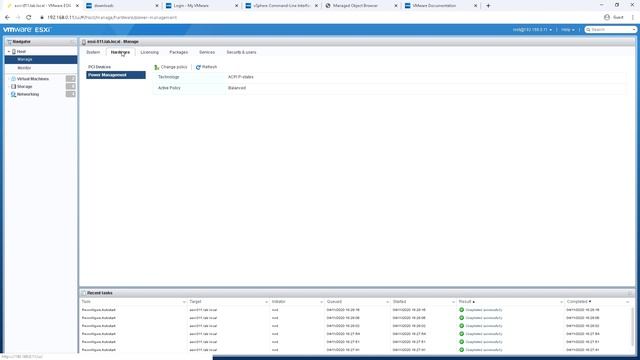Screen dimensions: 640x360
Task: Open Storage in Navigator
Action: click(24, 87)
